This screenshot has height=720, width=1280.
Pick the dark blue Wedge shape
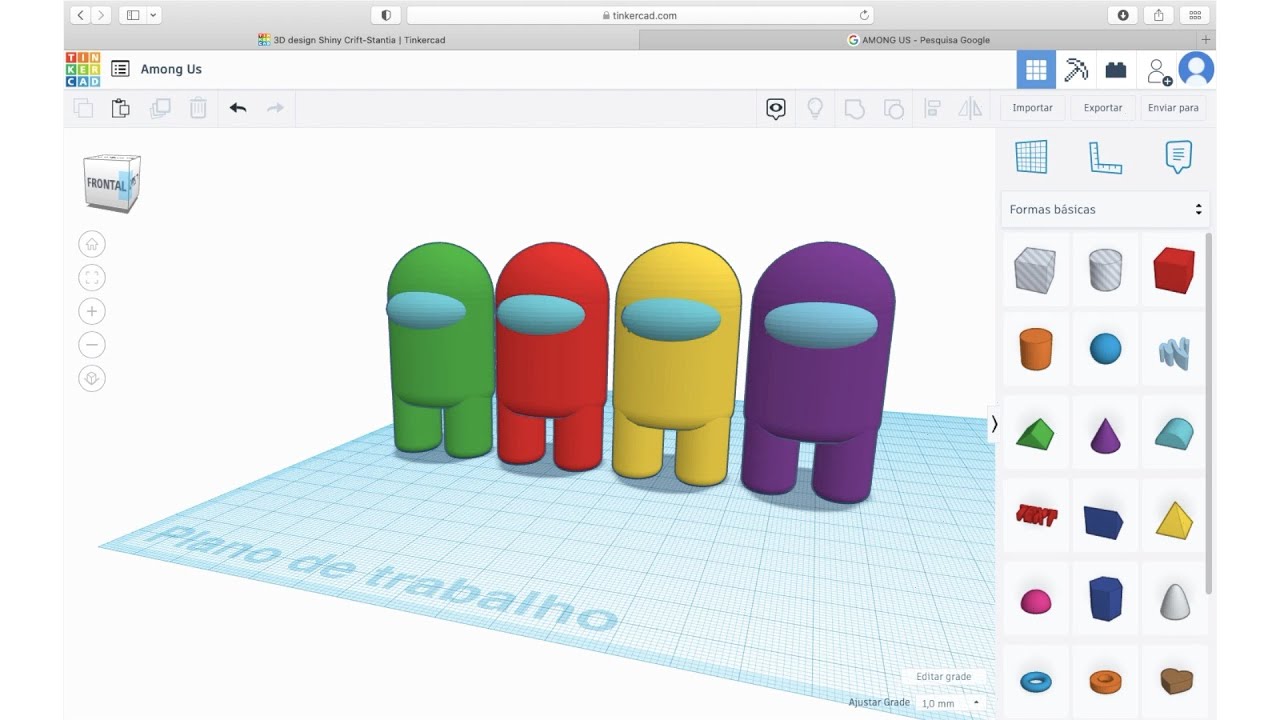[x=1104, y=521]
